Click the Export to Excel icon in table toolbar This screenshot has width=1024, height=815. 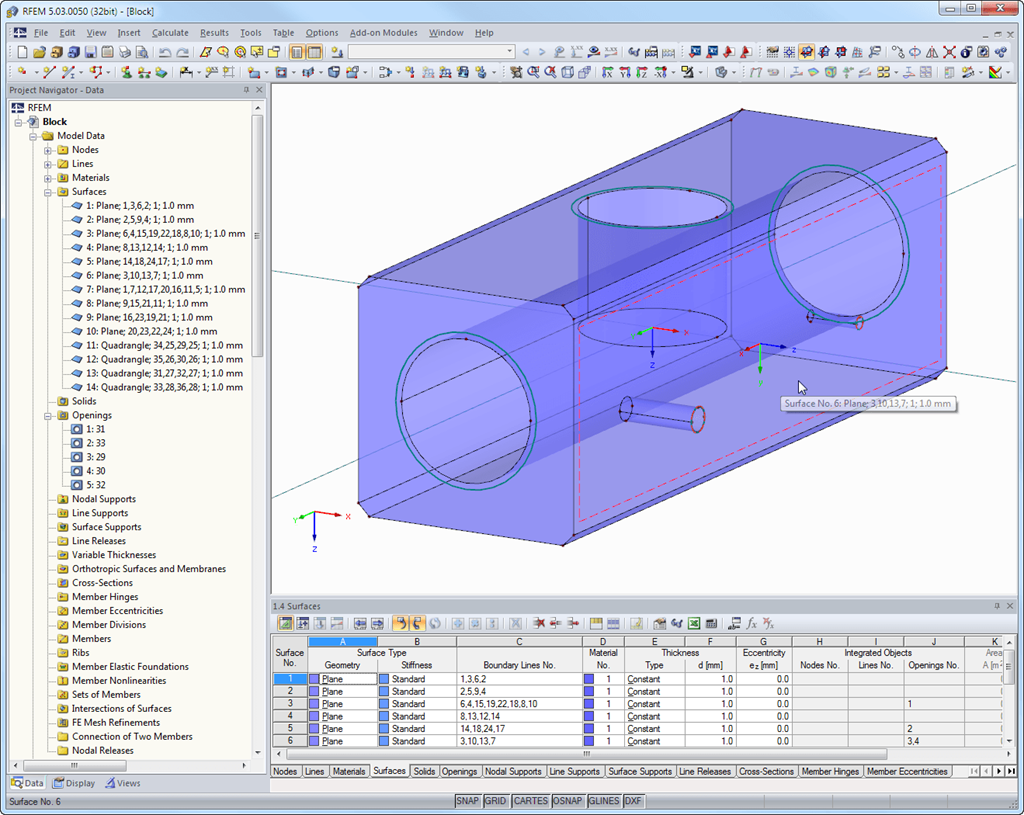[693, 623]
